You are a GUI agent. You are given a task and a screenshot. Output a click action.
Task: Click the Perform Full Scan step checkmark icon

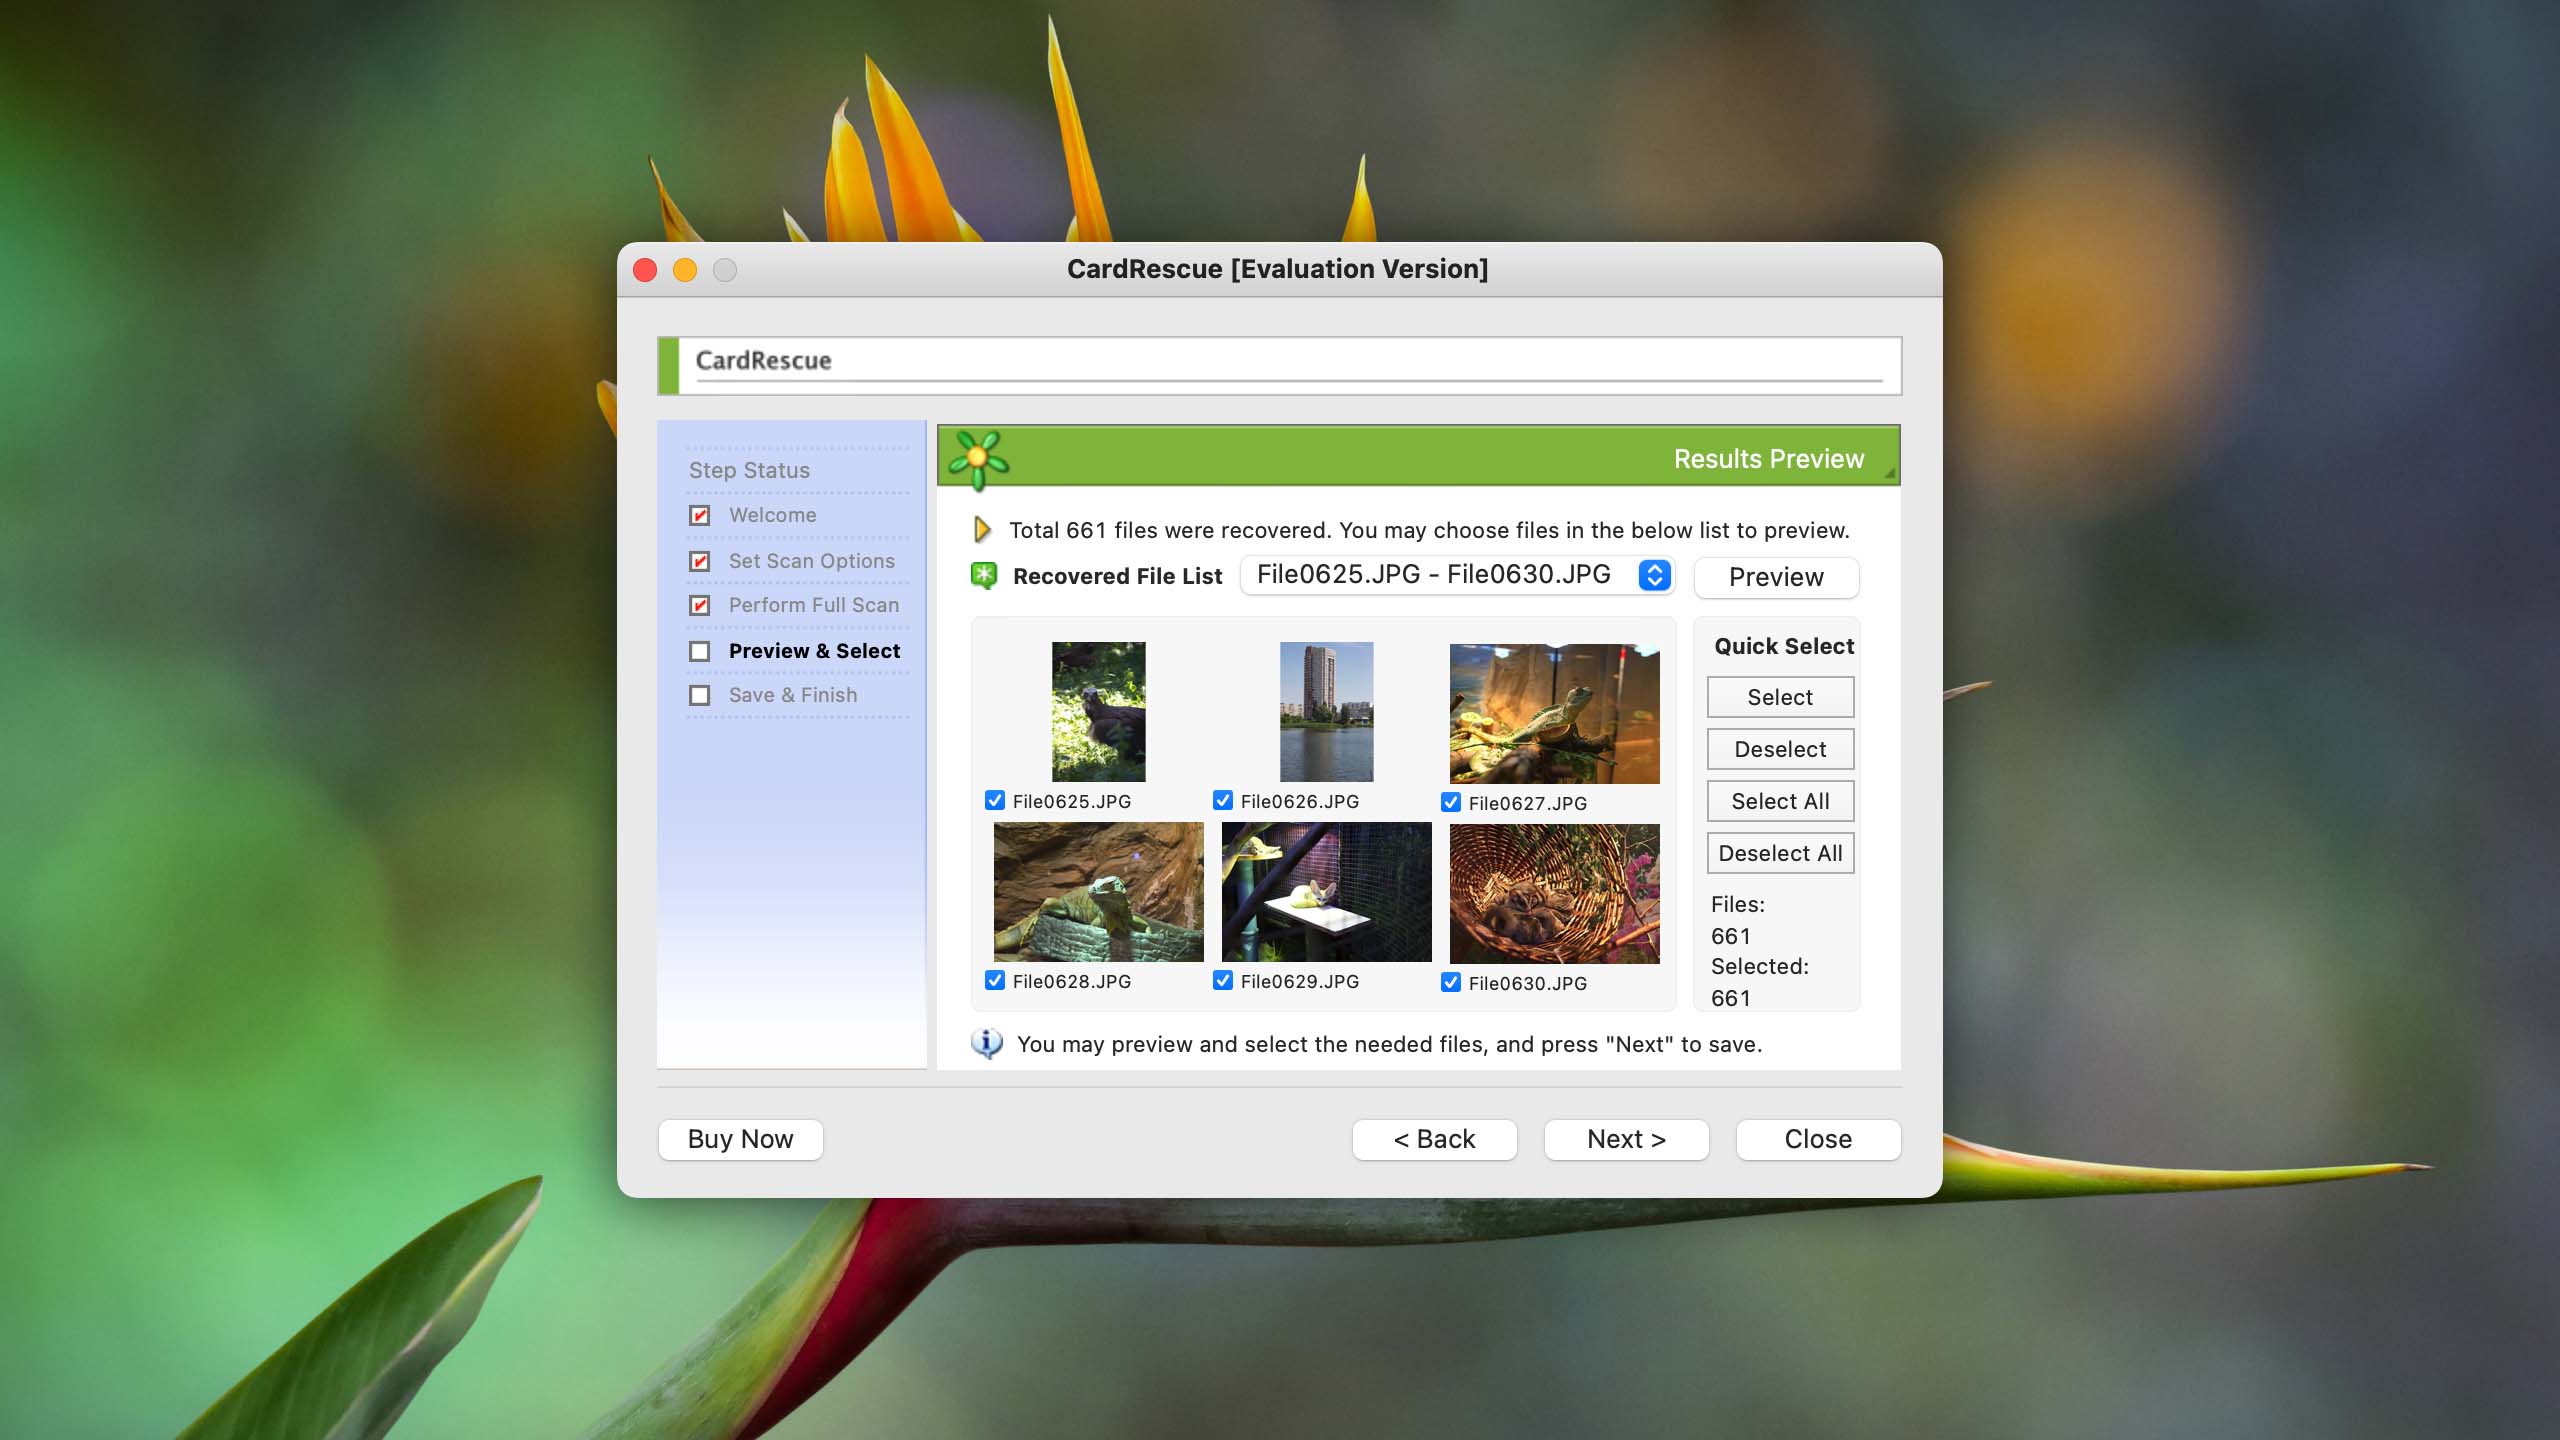click(x=700, y=605)
